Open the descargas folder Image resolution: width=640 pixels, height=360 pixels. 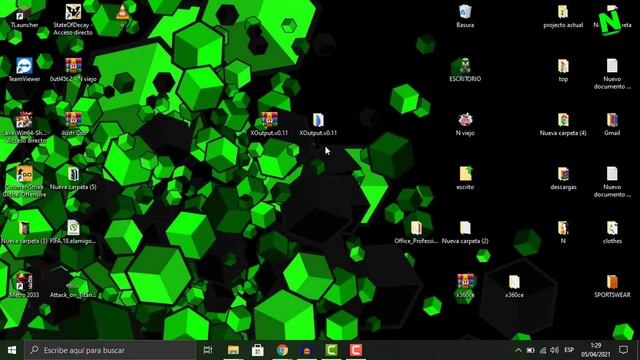click(x=563, y=174)
